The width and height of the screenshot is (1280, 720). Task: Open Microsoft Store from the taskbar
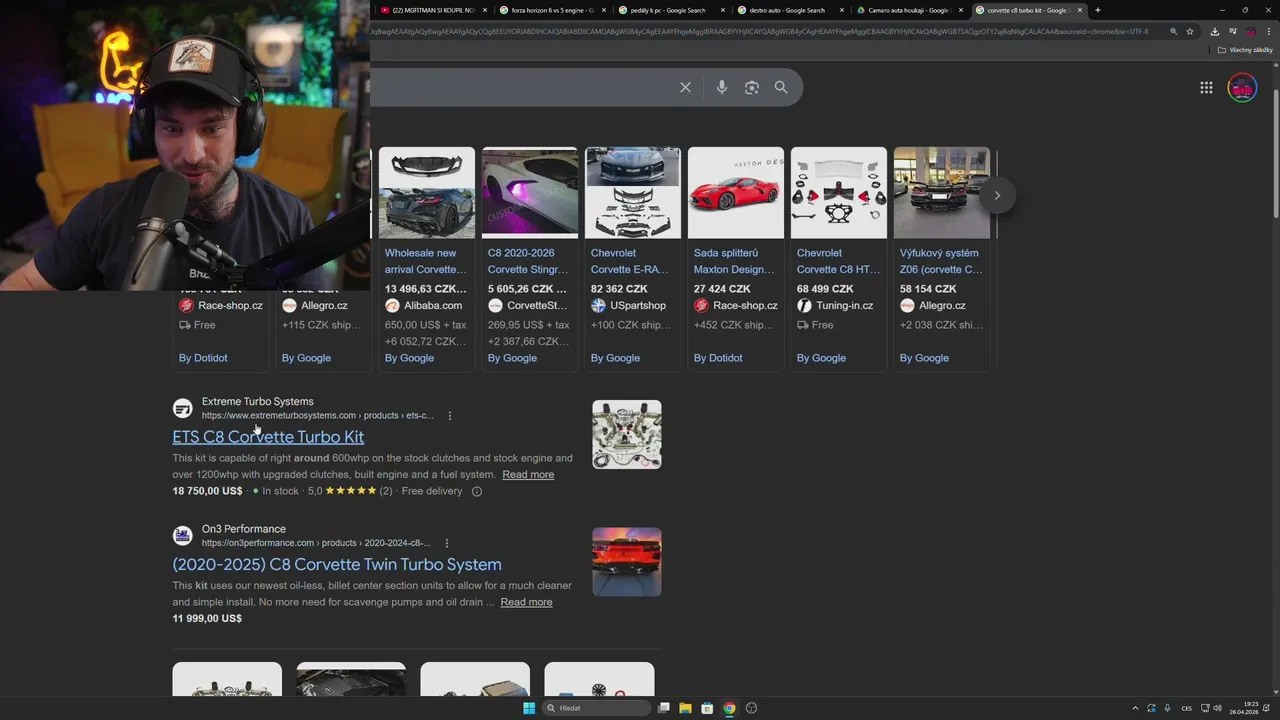click(707, 708)
